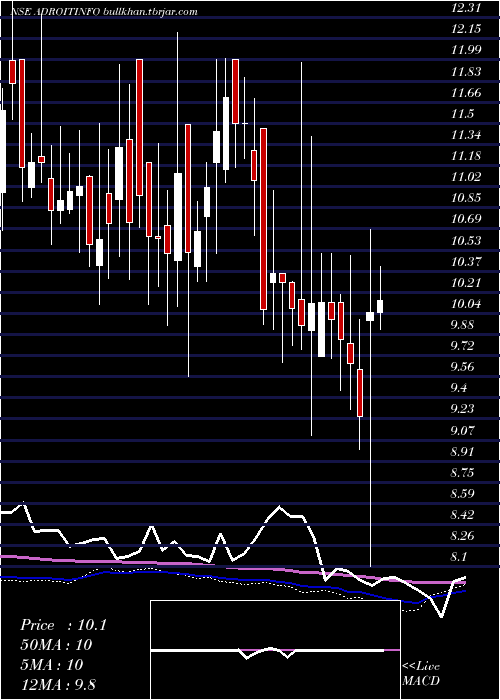The image size is (500, 700).
Task: Click the 11.02 price axis label
Action: click(466, 177)
